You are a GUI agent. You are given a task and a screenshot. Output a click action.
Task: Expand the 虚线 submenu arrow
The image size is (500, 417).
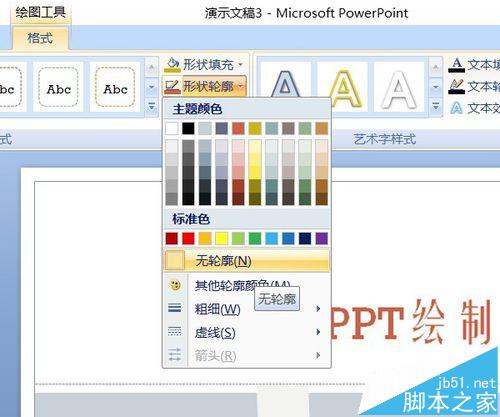coord(318,332)
